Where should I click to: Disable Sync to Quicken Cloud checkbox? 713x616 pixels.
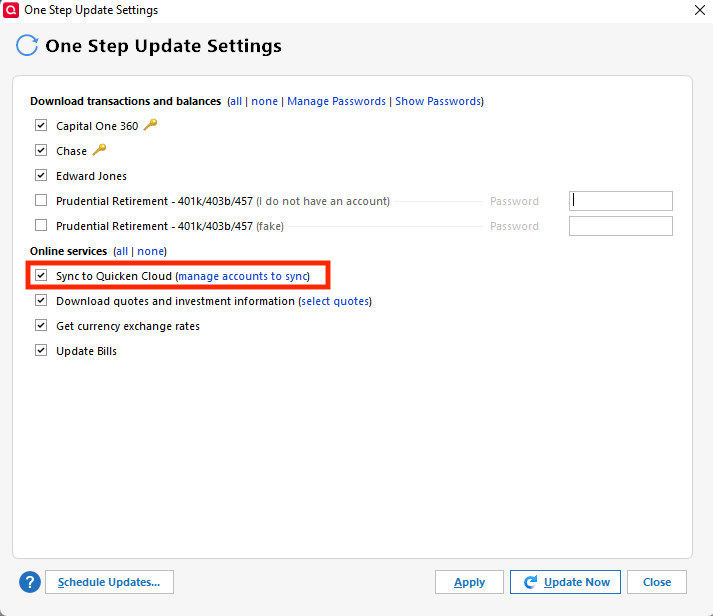tap(41, 275)
